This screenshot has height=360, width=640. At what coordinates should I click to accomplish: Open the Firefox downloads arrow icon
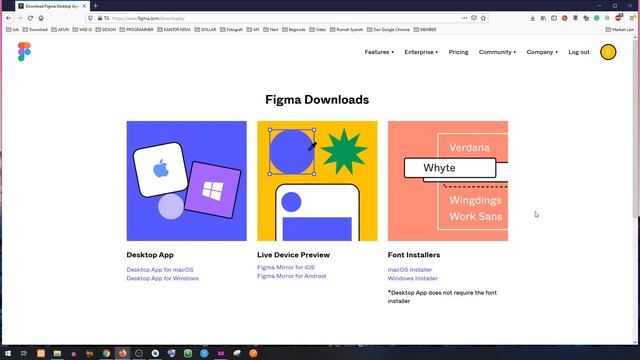(x=533, y=18)
